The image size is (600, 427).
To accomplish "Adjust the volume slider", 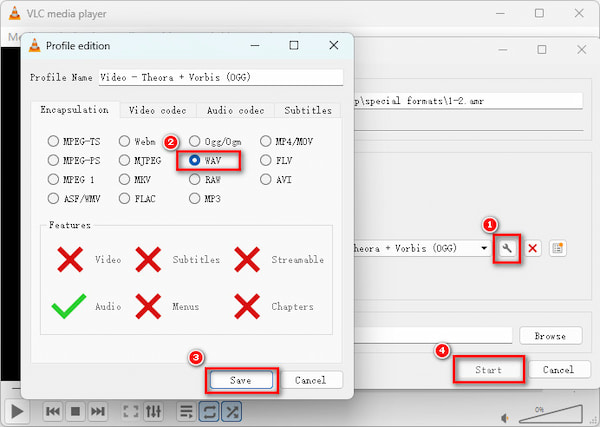I will point(551,414).
